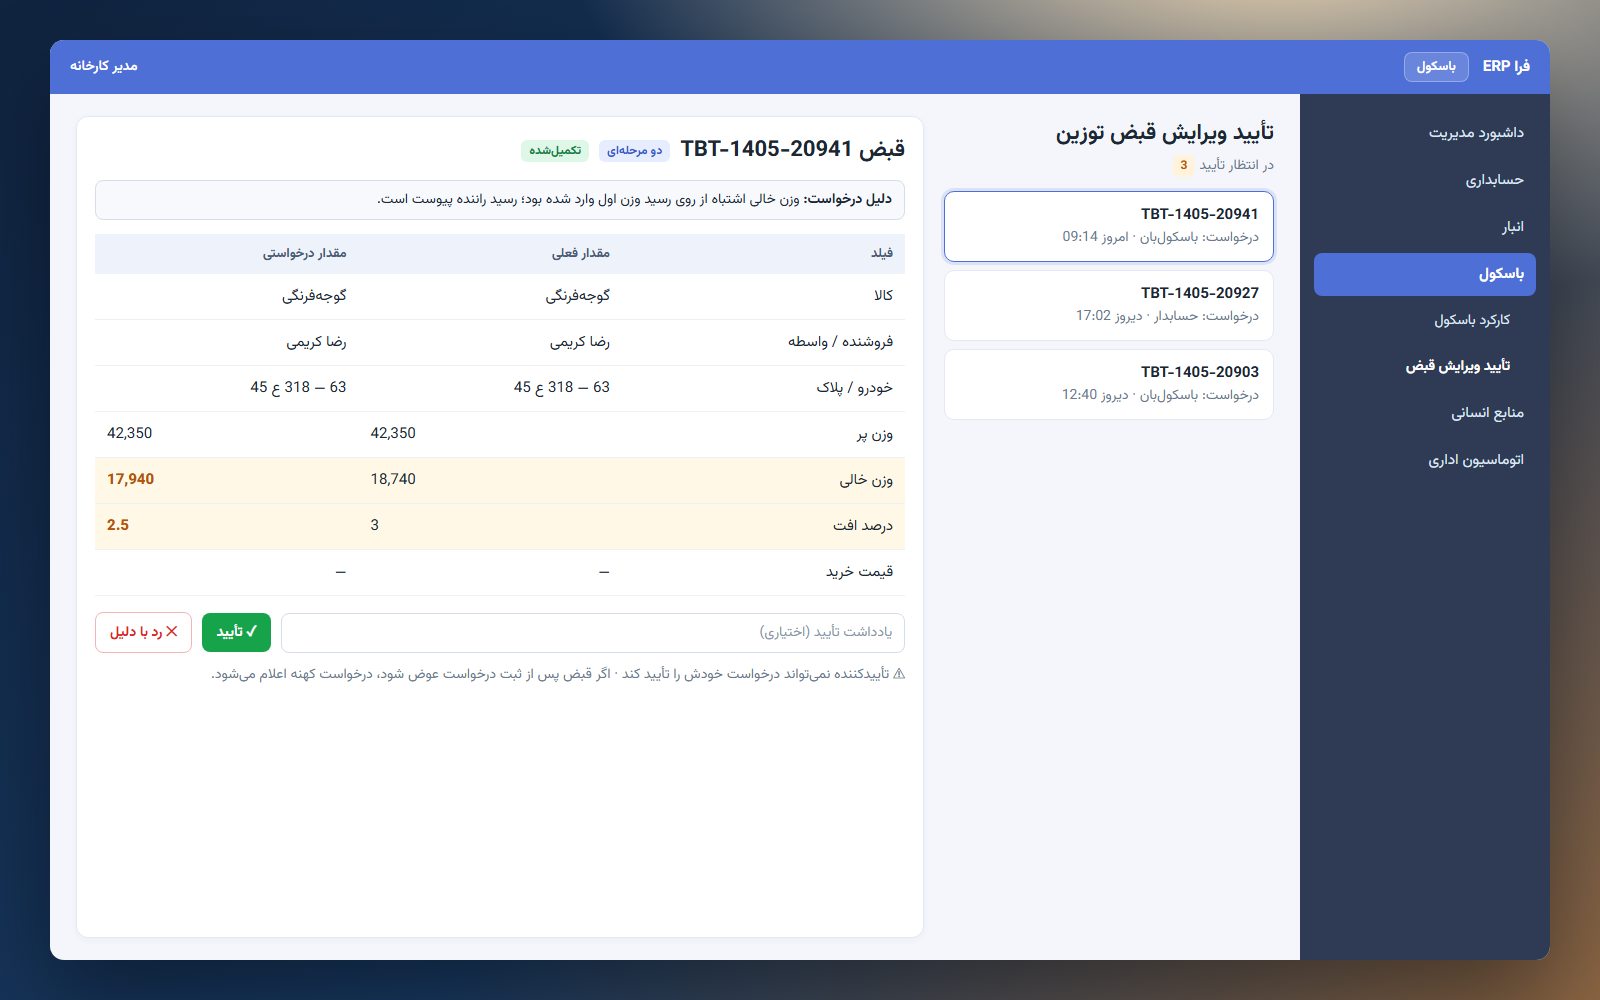Click the مقدار فعلی column header
This screenshot has width=1600, height=1000.
click(x=580, y=253)
